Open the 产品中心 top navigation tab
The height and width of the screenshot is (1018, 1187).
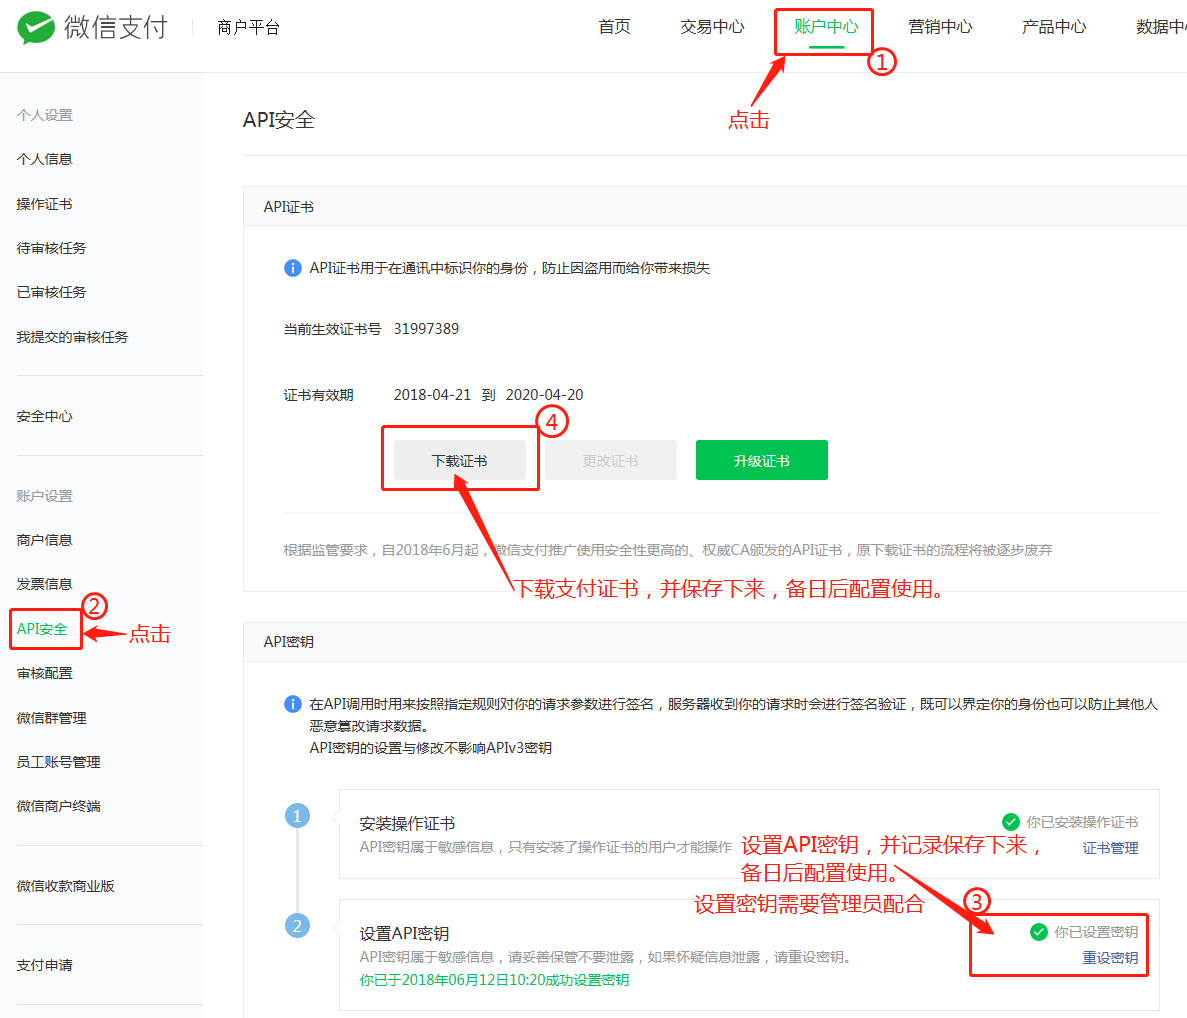1053,27
